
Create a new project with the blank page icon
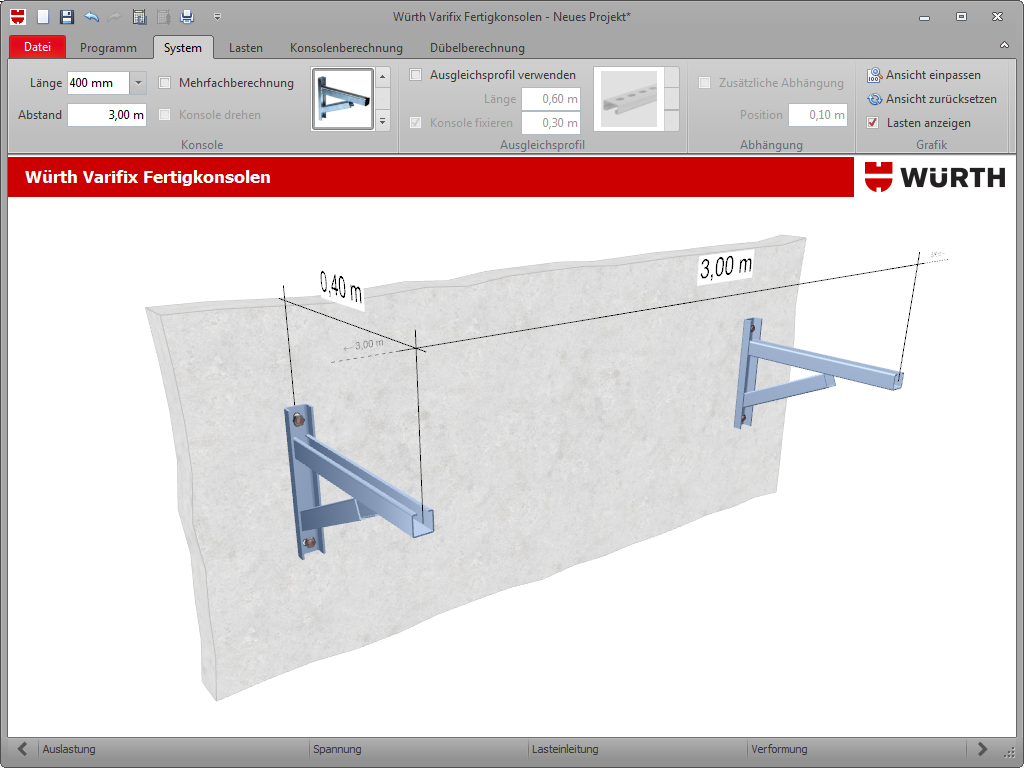point(43,16)
